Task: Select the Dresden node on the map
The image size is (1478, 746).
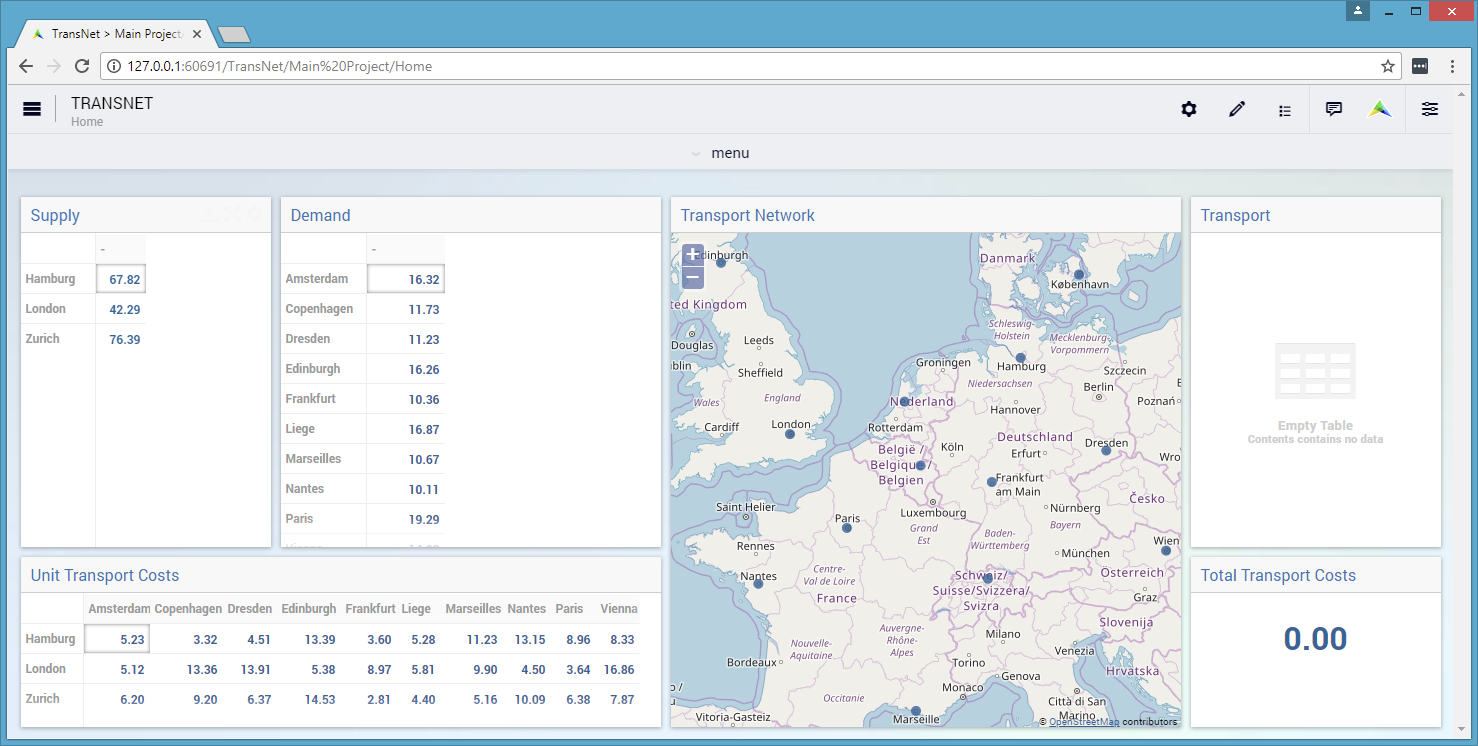Action: 1106,450
